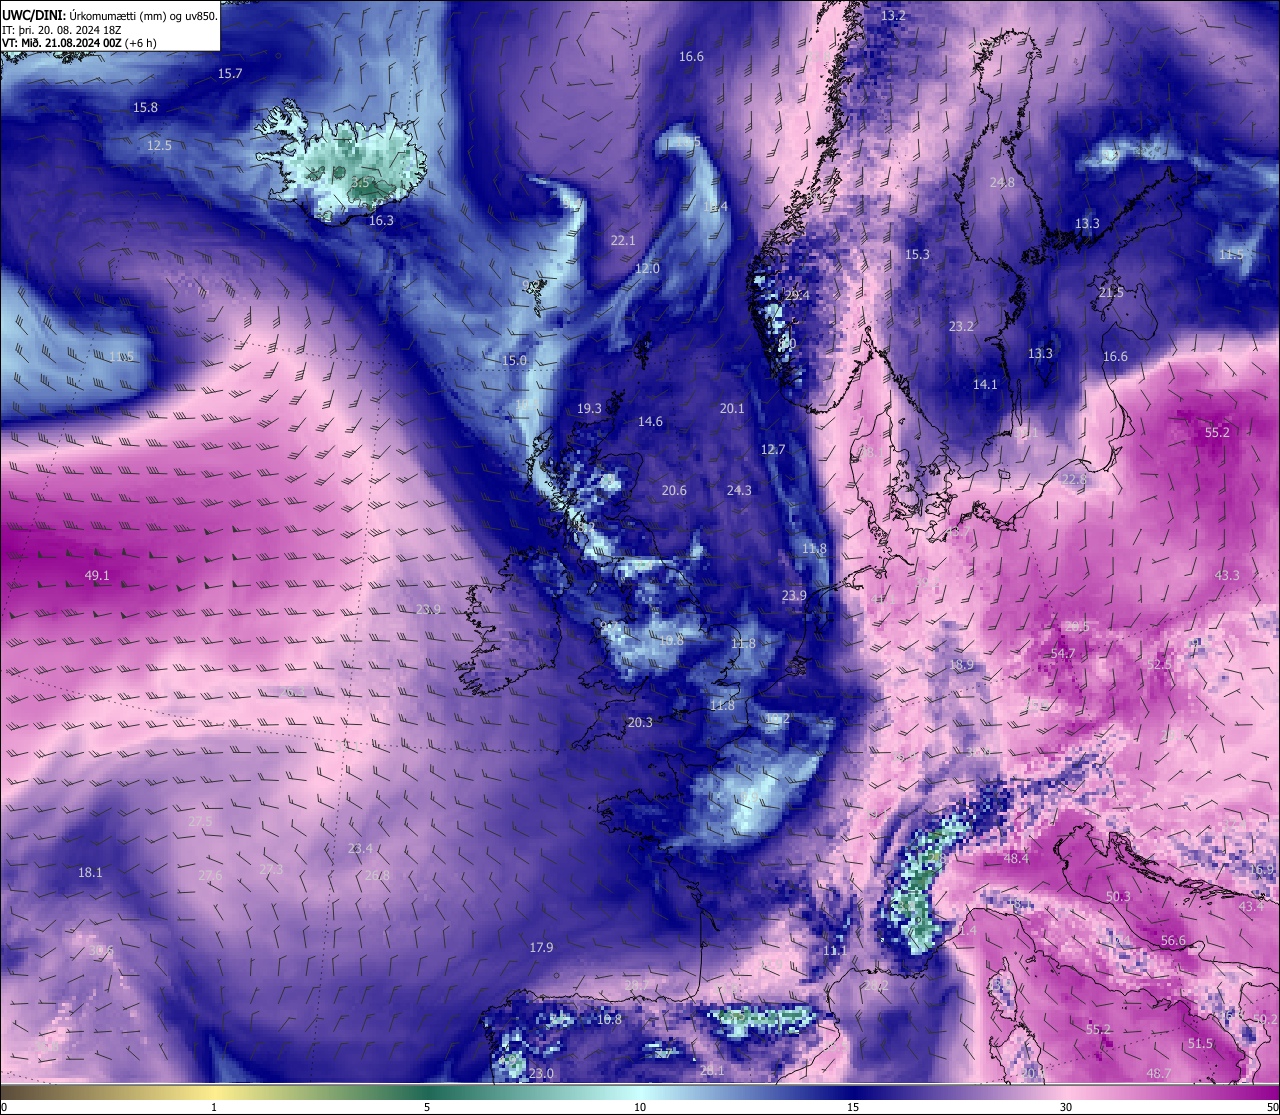Select the 23.2 value over Sweden

[961, 327]
